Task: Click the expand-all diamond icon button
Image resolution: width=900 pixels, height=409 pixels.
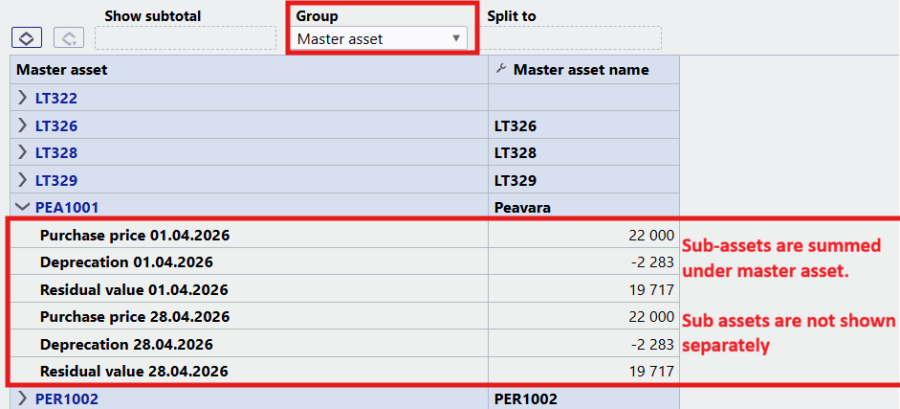Action: 26,38
